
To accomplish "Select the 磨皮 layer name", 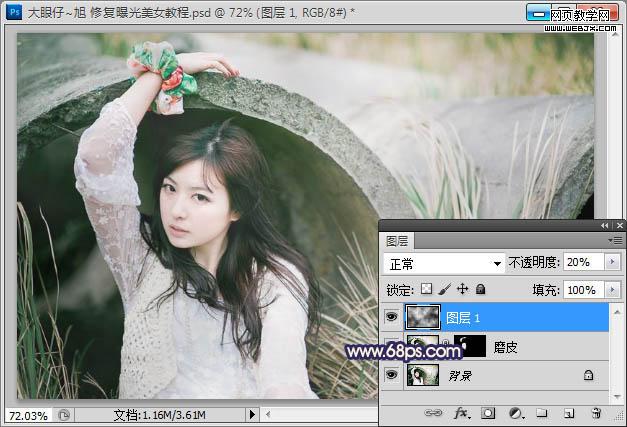I will pyautogui.click(x=505, y=347).
